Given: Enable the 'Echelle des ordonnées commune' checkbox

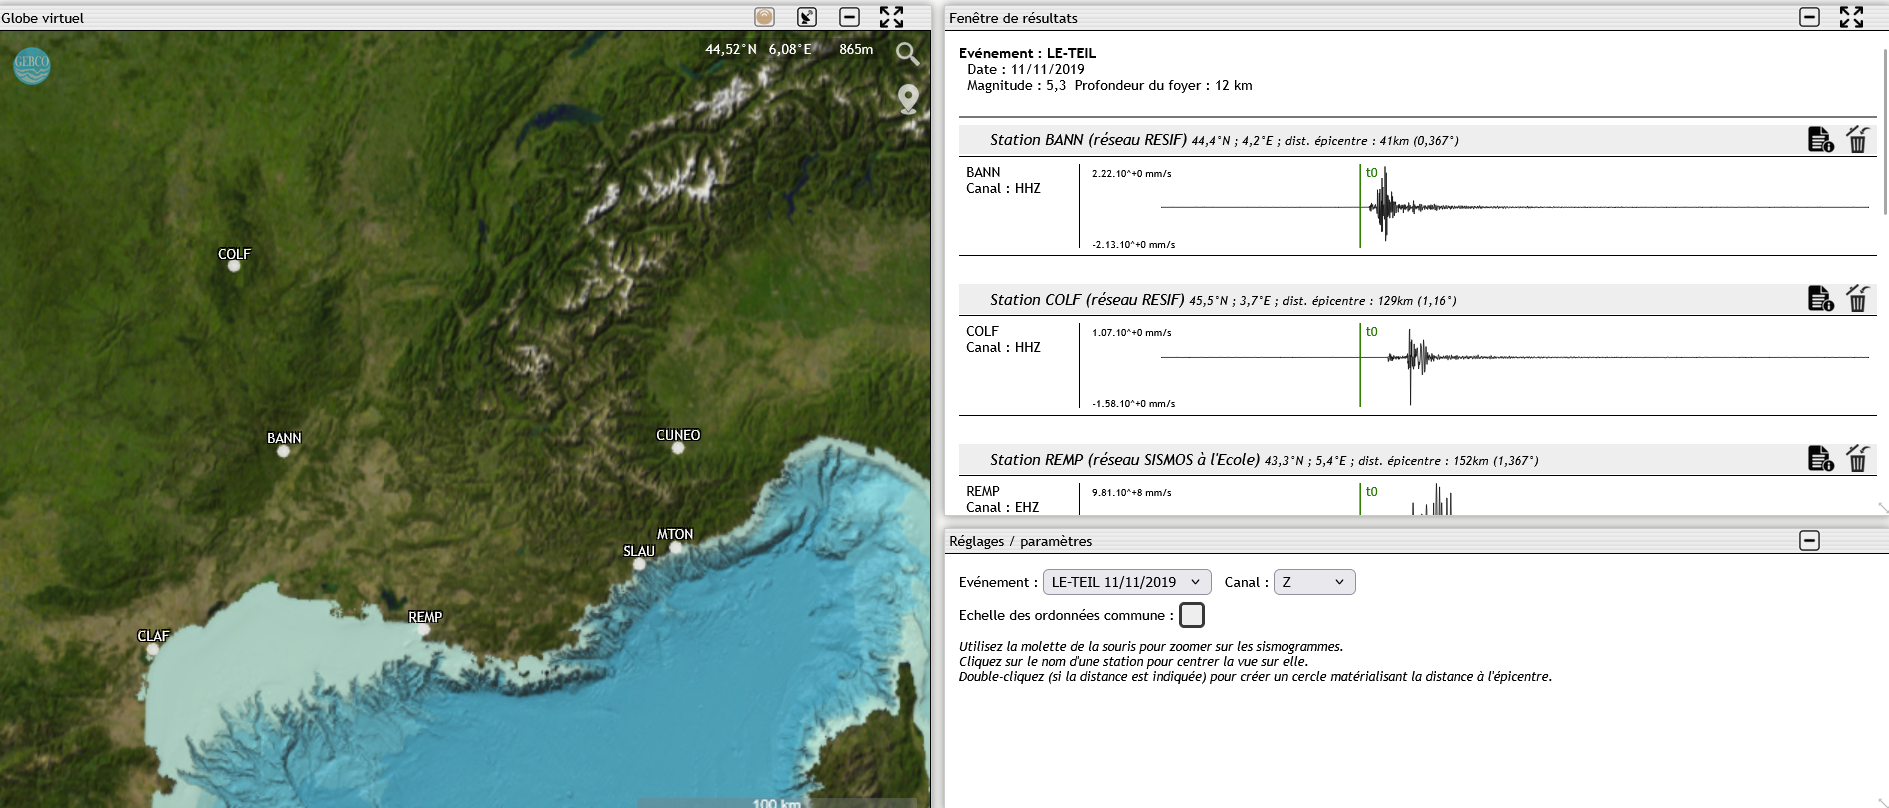Looking at the screenshot, I should [x=1191, y=615].
